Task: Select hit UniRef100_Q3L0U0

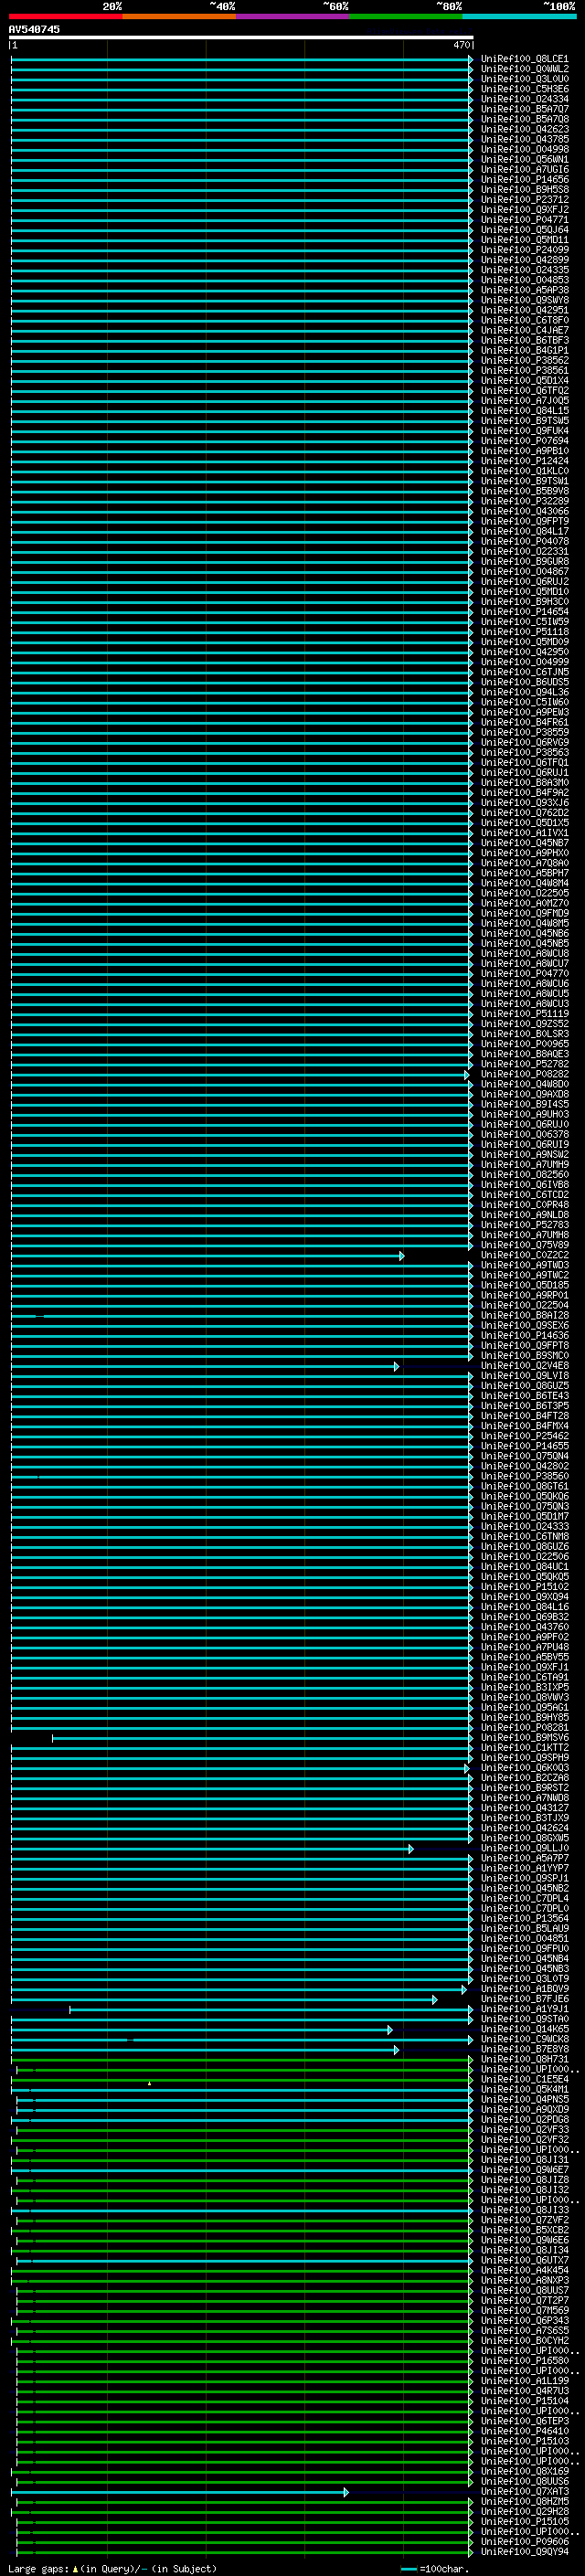Action: pyautogui.click(x=524, y=79)
